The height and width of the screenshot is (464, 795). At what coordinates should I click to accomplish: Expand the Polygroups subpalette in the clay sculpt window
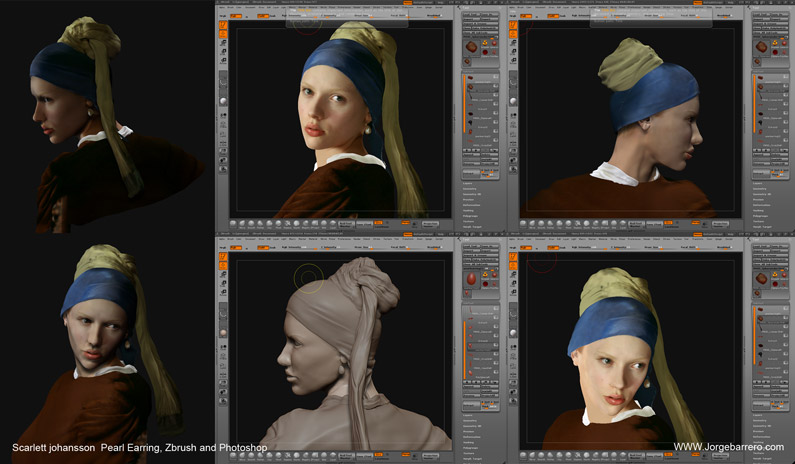pos(470,448)
